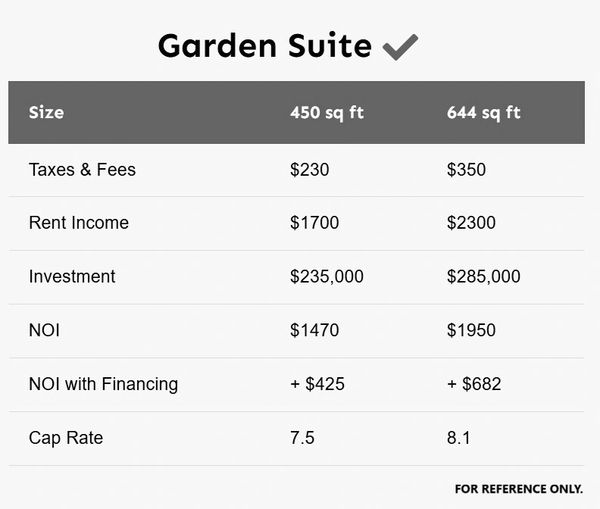The image size is (600, 509).
Task: Click the checkmark icon beside Garden Suite
Action: (400, 46)
